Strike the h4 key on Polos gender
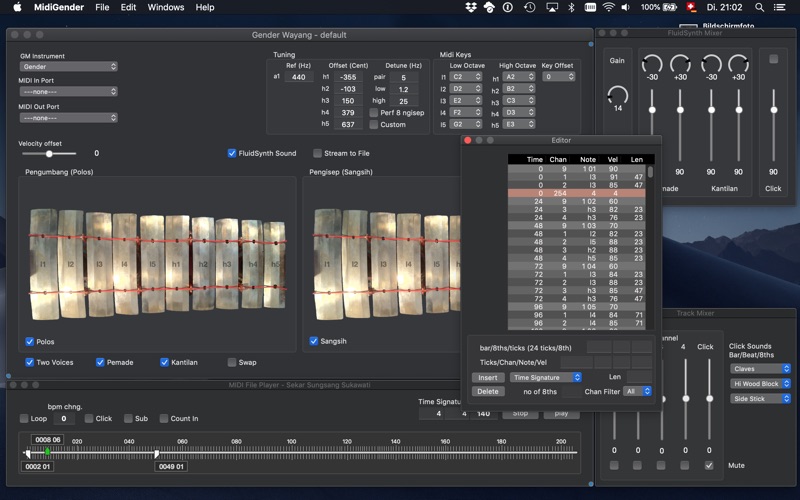 (252, 264)
